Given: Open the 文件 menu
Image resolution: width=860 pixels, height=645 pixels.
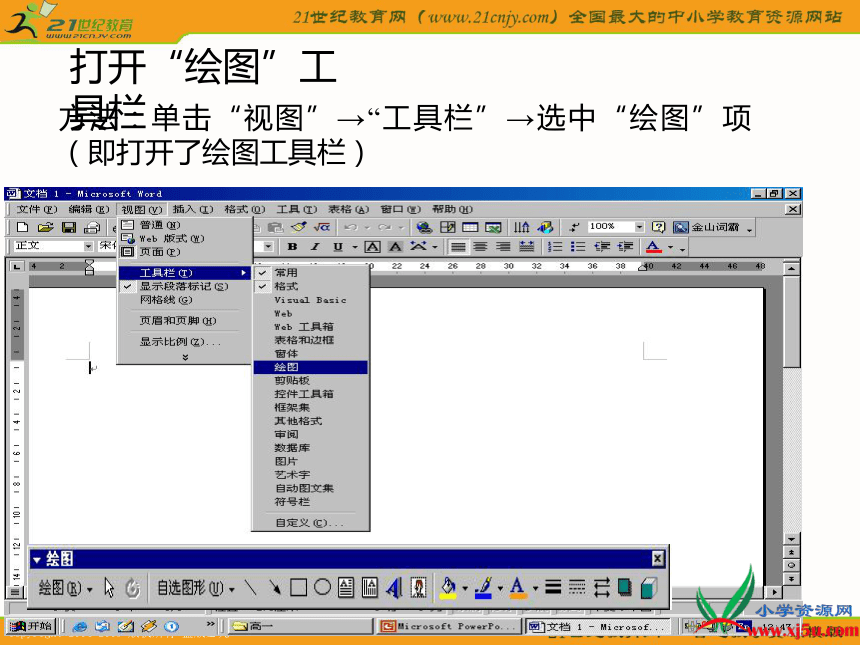Looking at the screenshot, I should click(37, 209).
